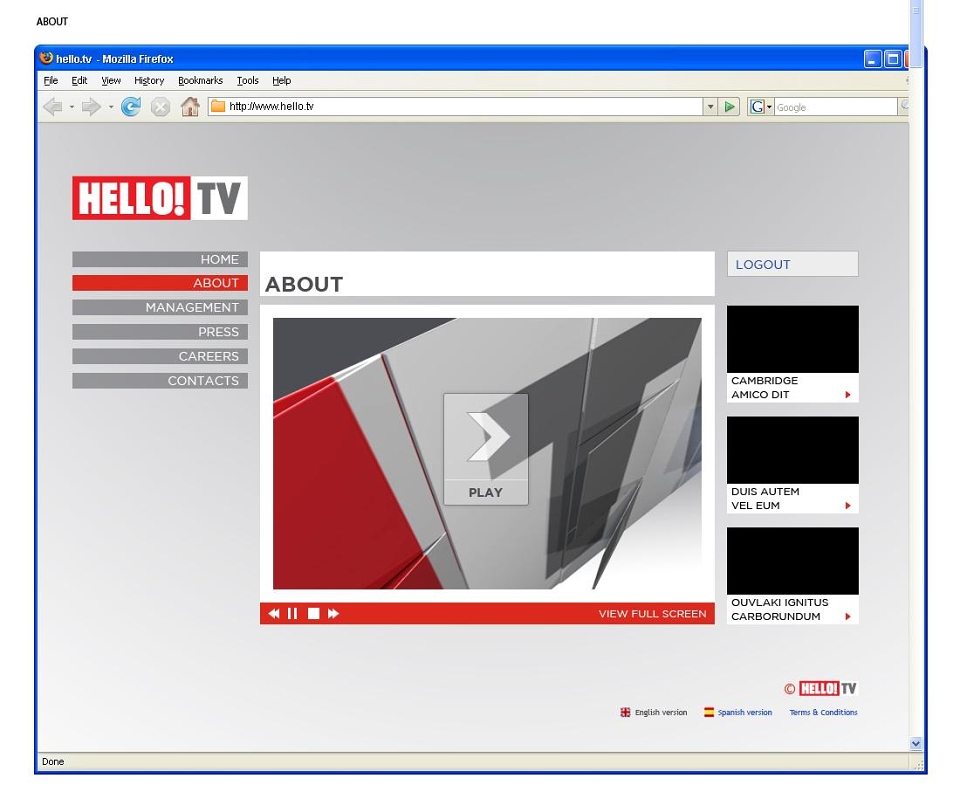Click the browser Back arrow icon

click(53, 107)
